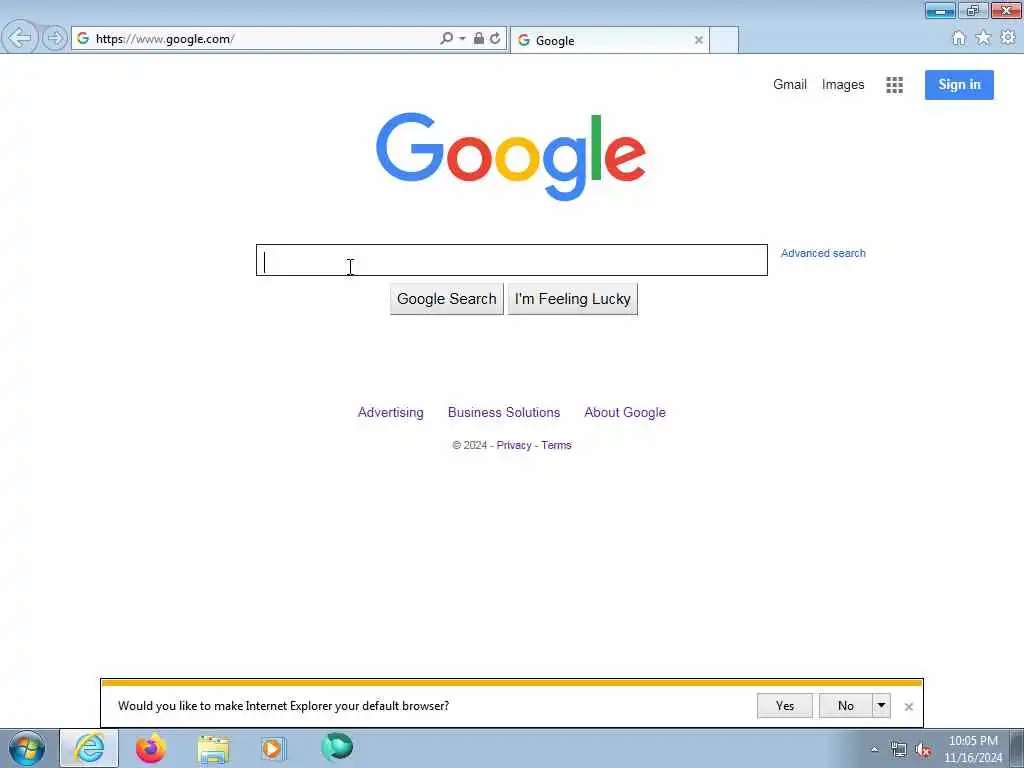Click the network status tray icon
This screenshot has height=768, width=1024.
[899, 750]
